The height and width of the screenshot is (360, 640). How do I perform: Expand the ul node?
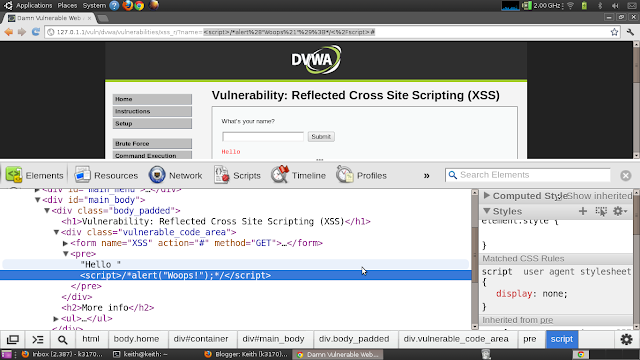[x=56, y=319]
